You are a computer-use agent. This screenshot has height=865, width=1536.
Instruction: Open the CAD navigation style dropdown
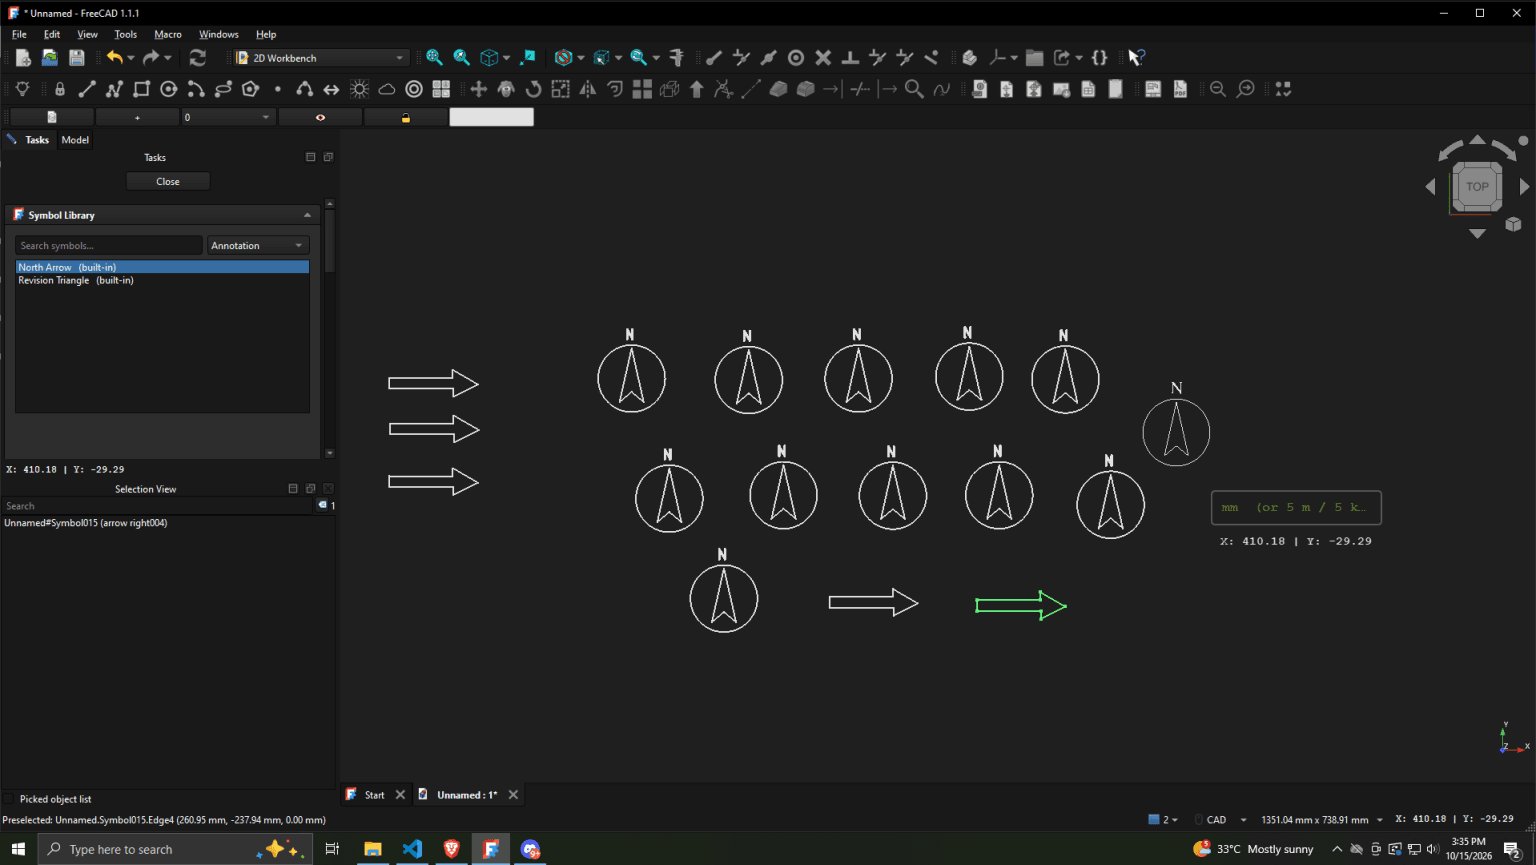click(x=1225, y=820)
